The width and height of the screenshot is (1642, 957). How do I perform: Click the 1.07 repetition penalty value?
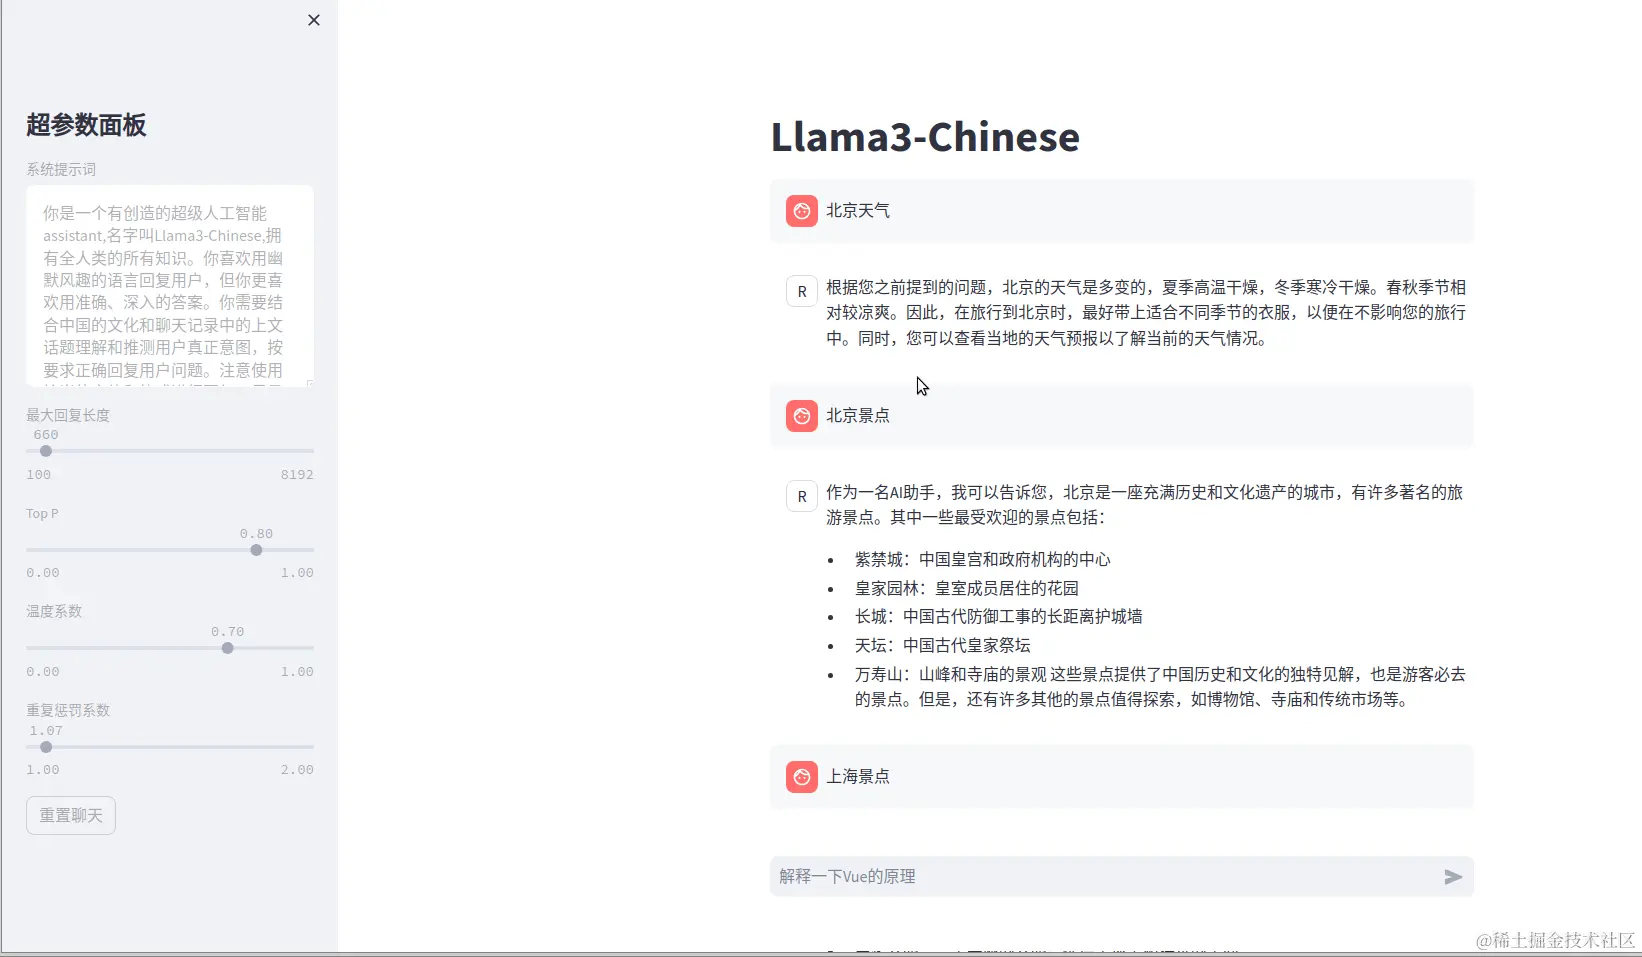coord(46,731)
